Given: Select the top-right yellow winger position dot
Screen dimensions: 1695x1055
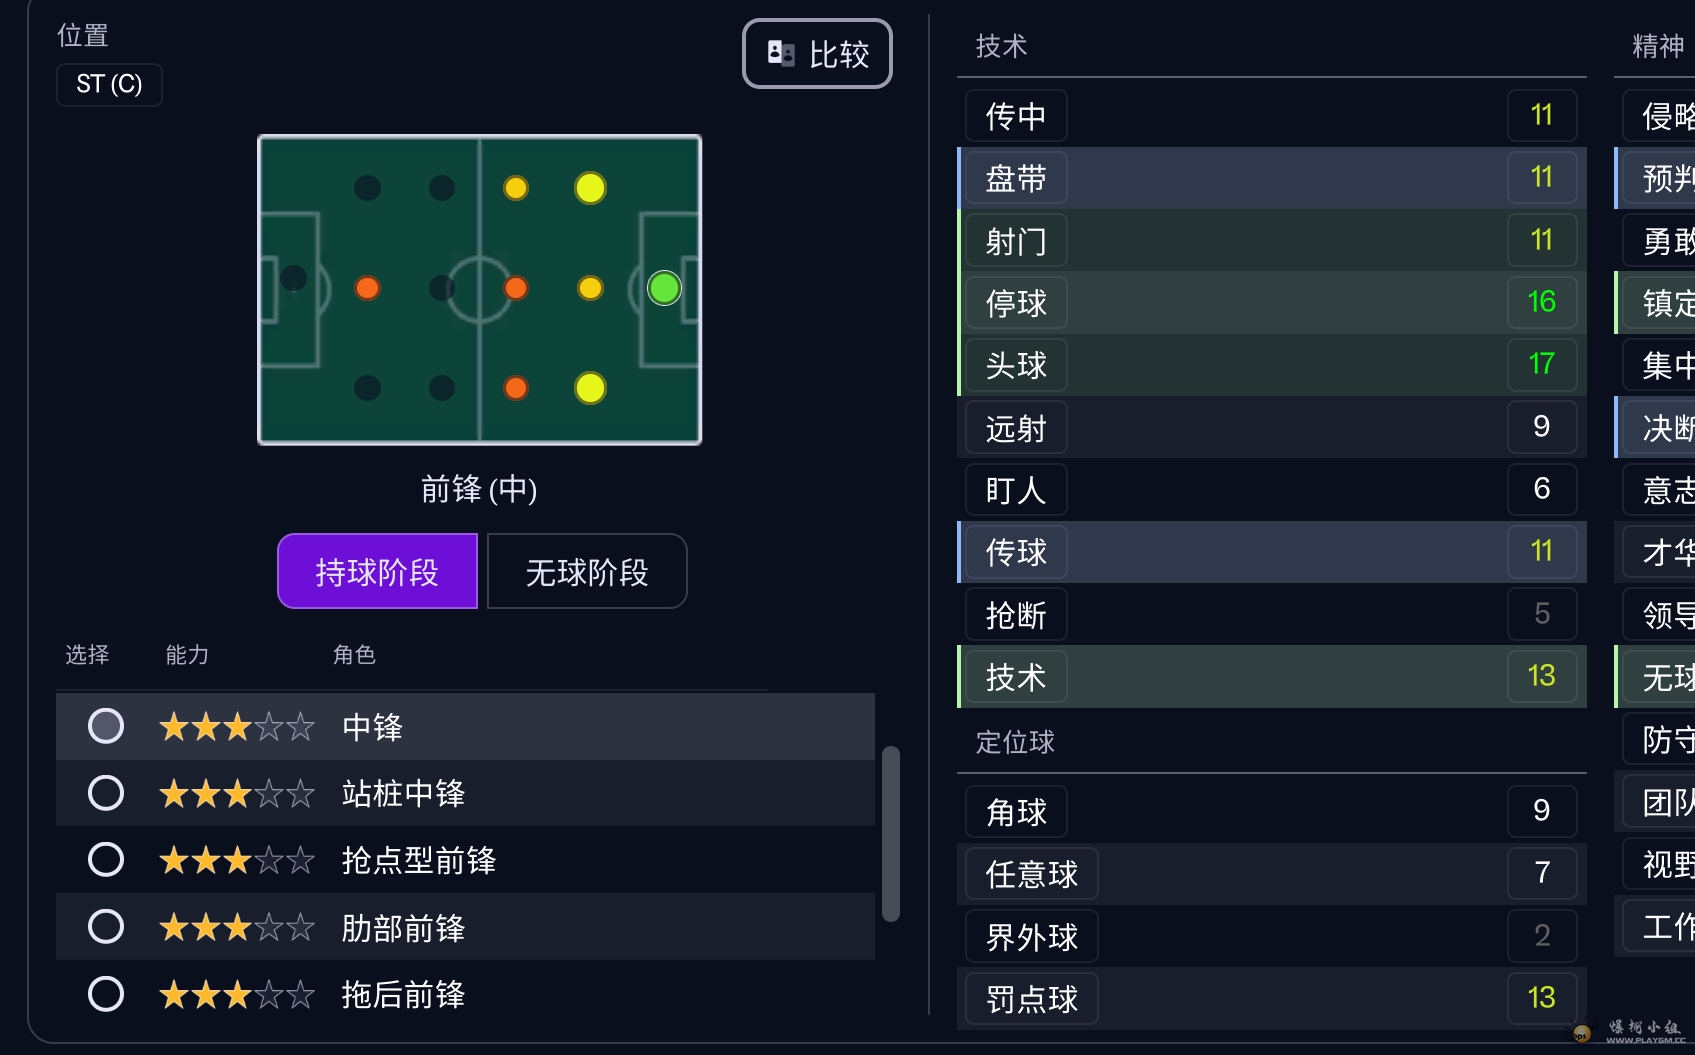Looking at the screenshot, I should click(590, 188).
